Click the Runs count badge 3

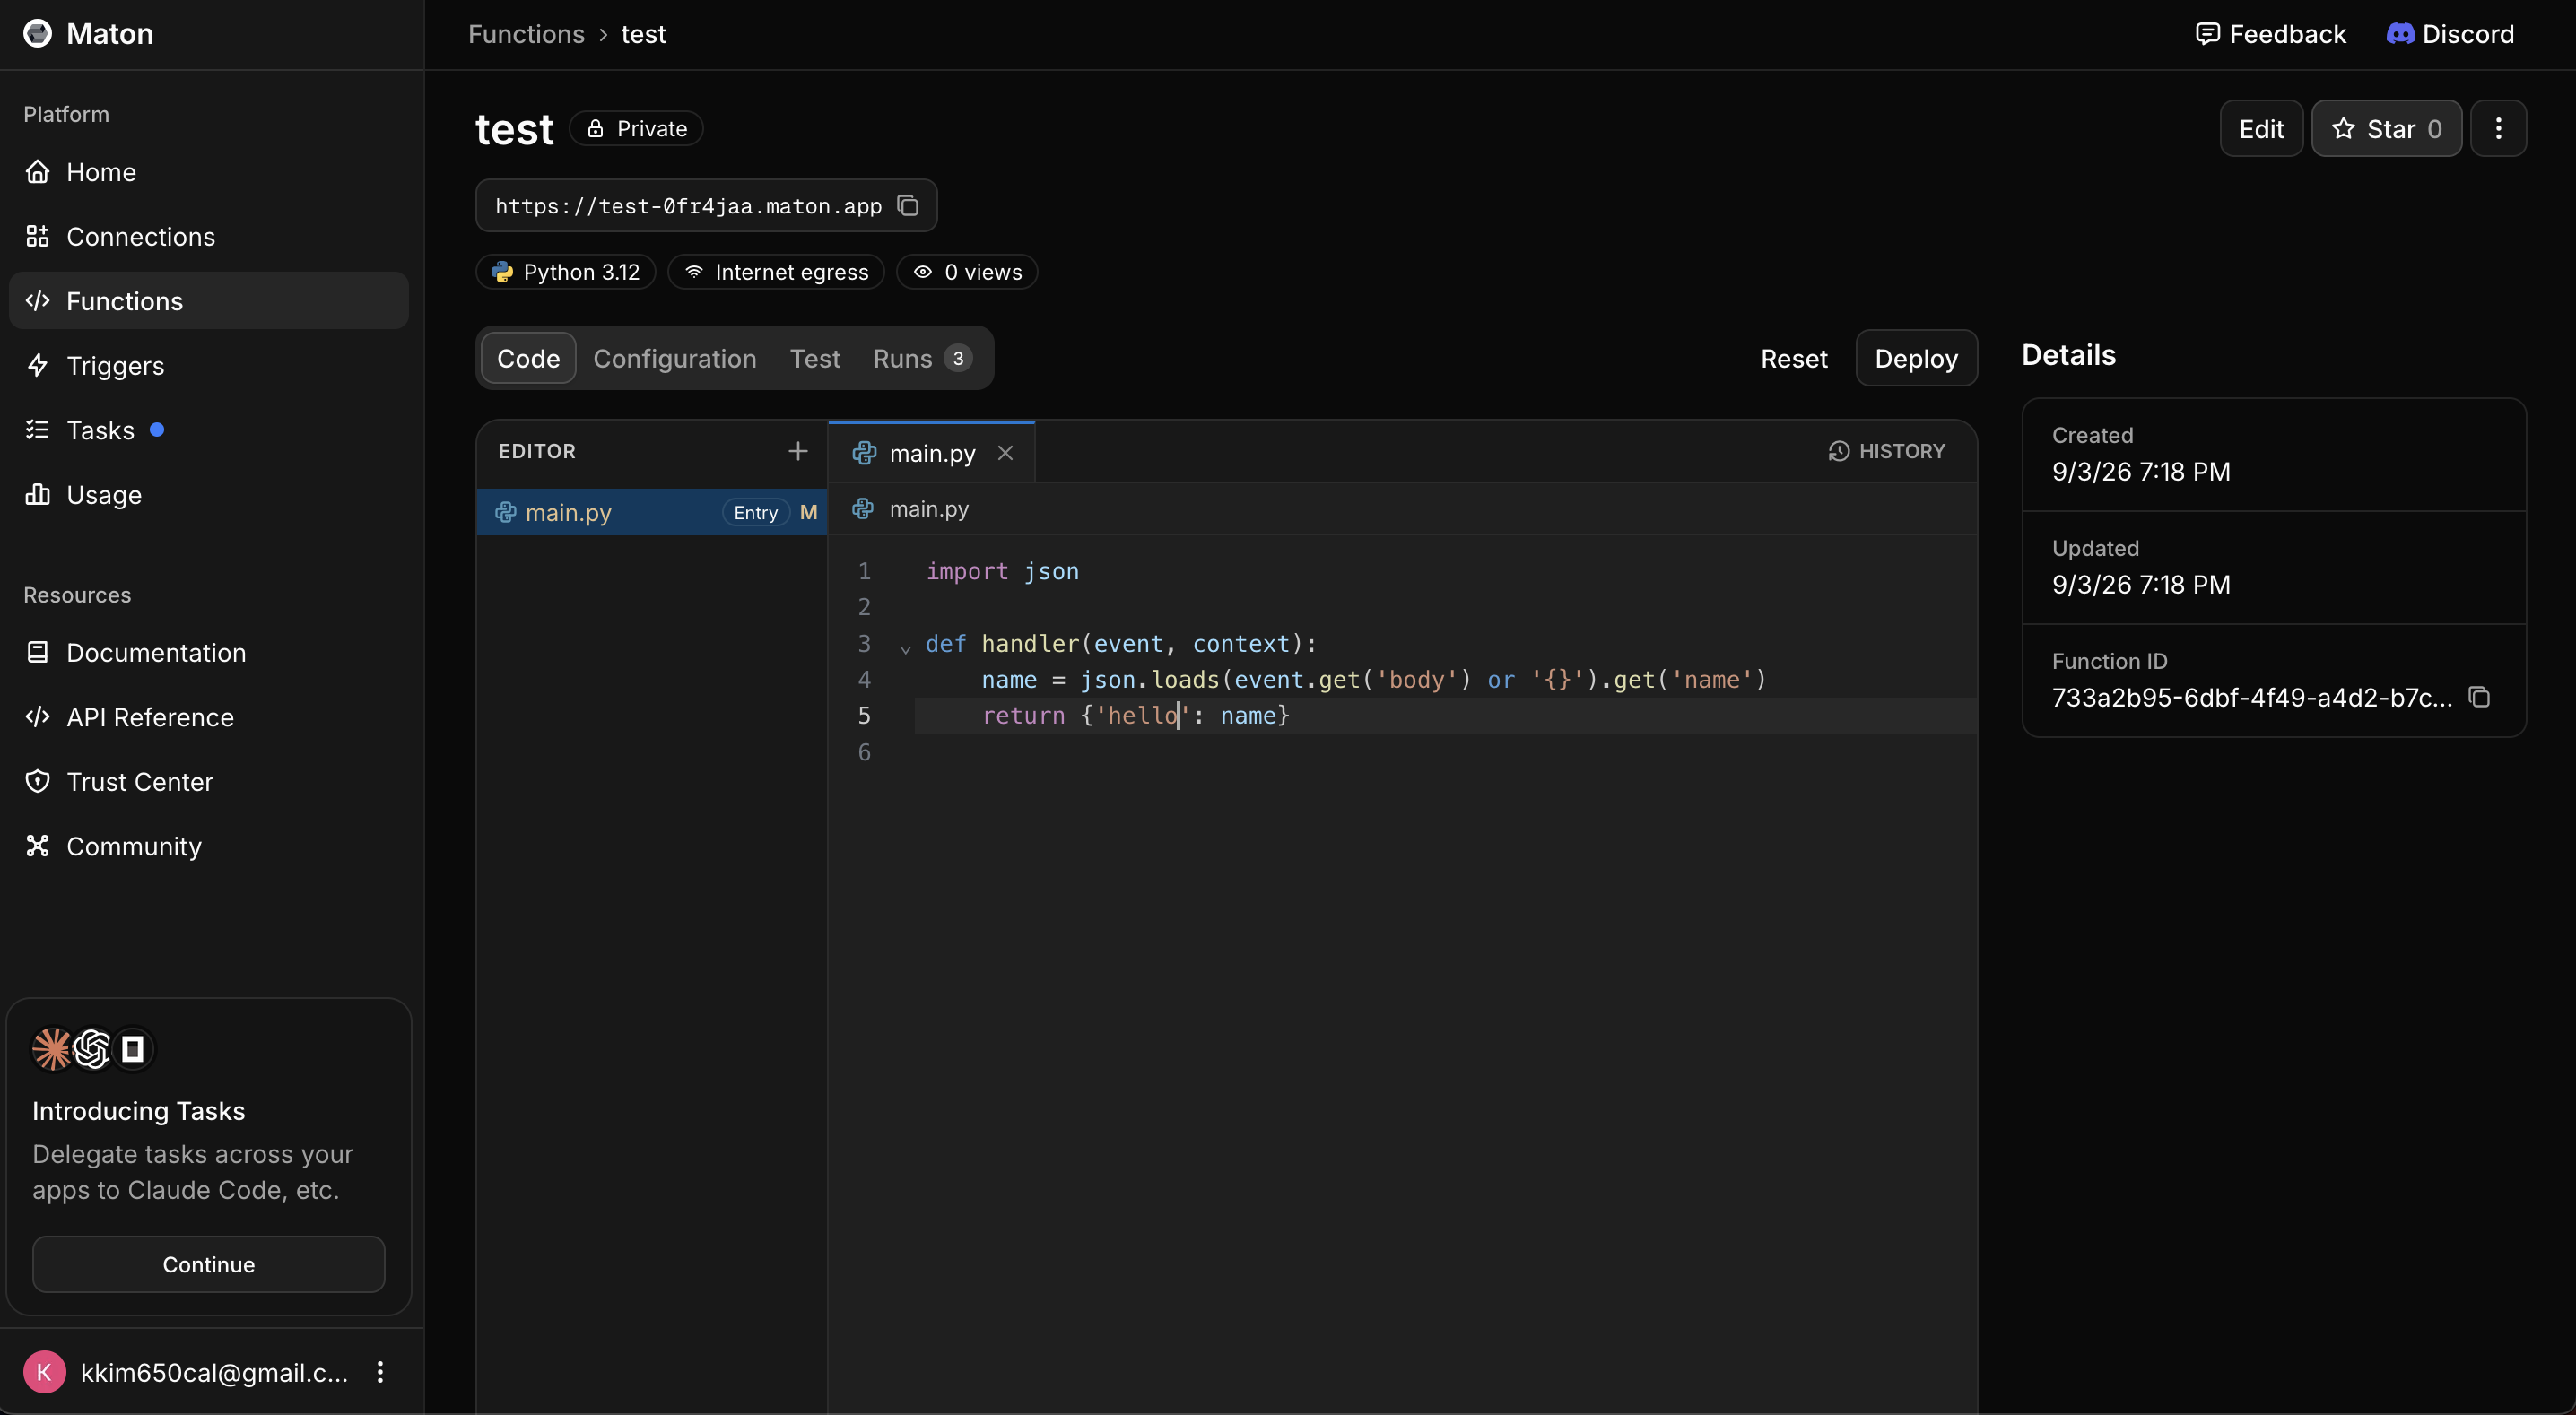(x=958, y=358)
